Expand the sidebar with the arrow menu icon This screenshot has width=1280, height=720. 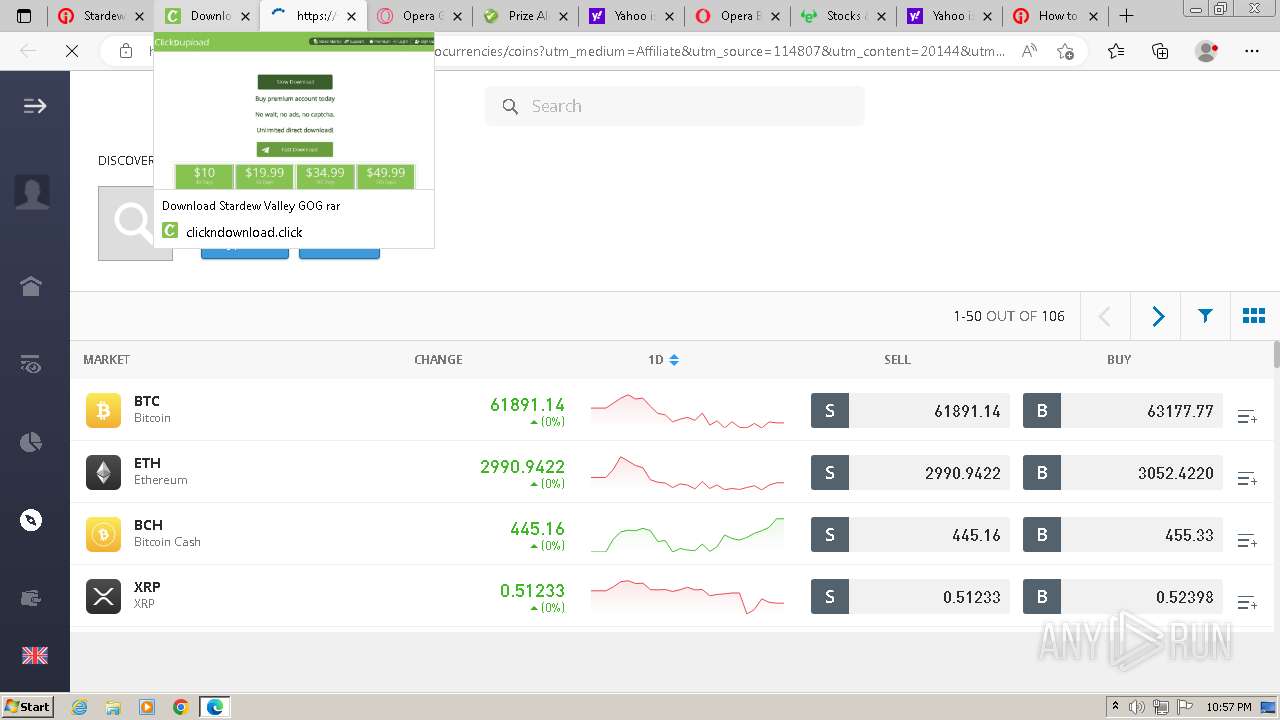(35, 106)
